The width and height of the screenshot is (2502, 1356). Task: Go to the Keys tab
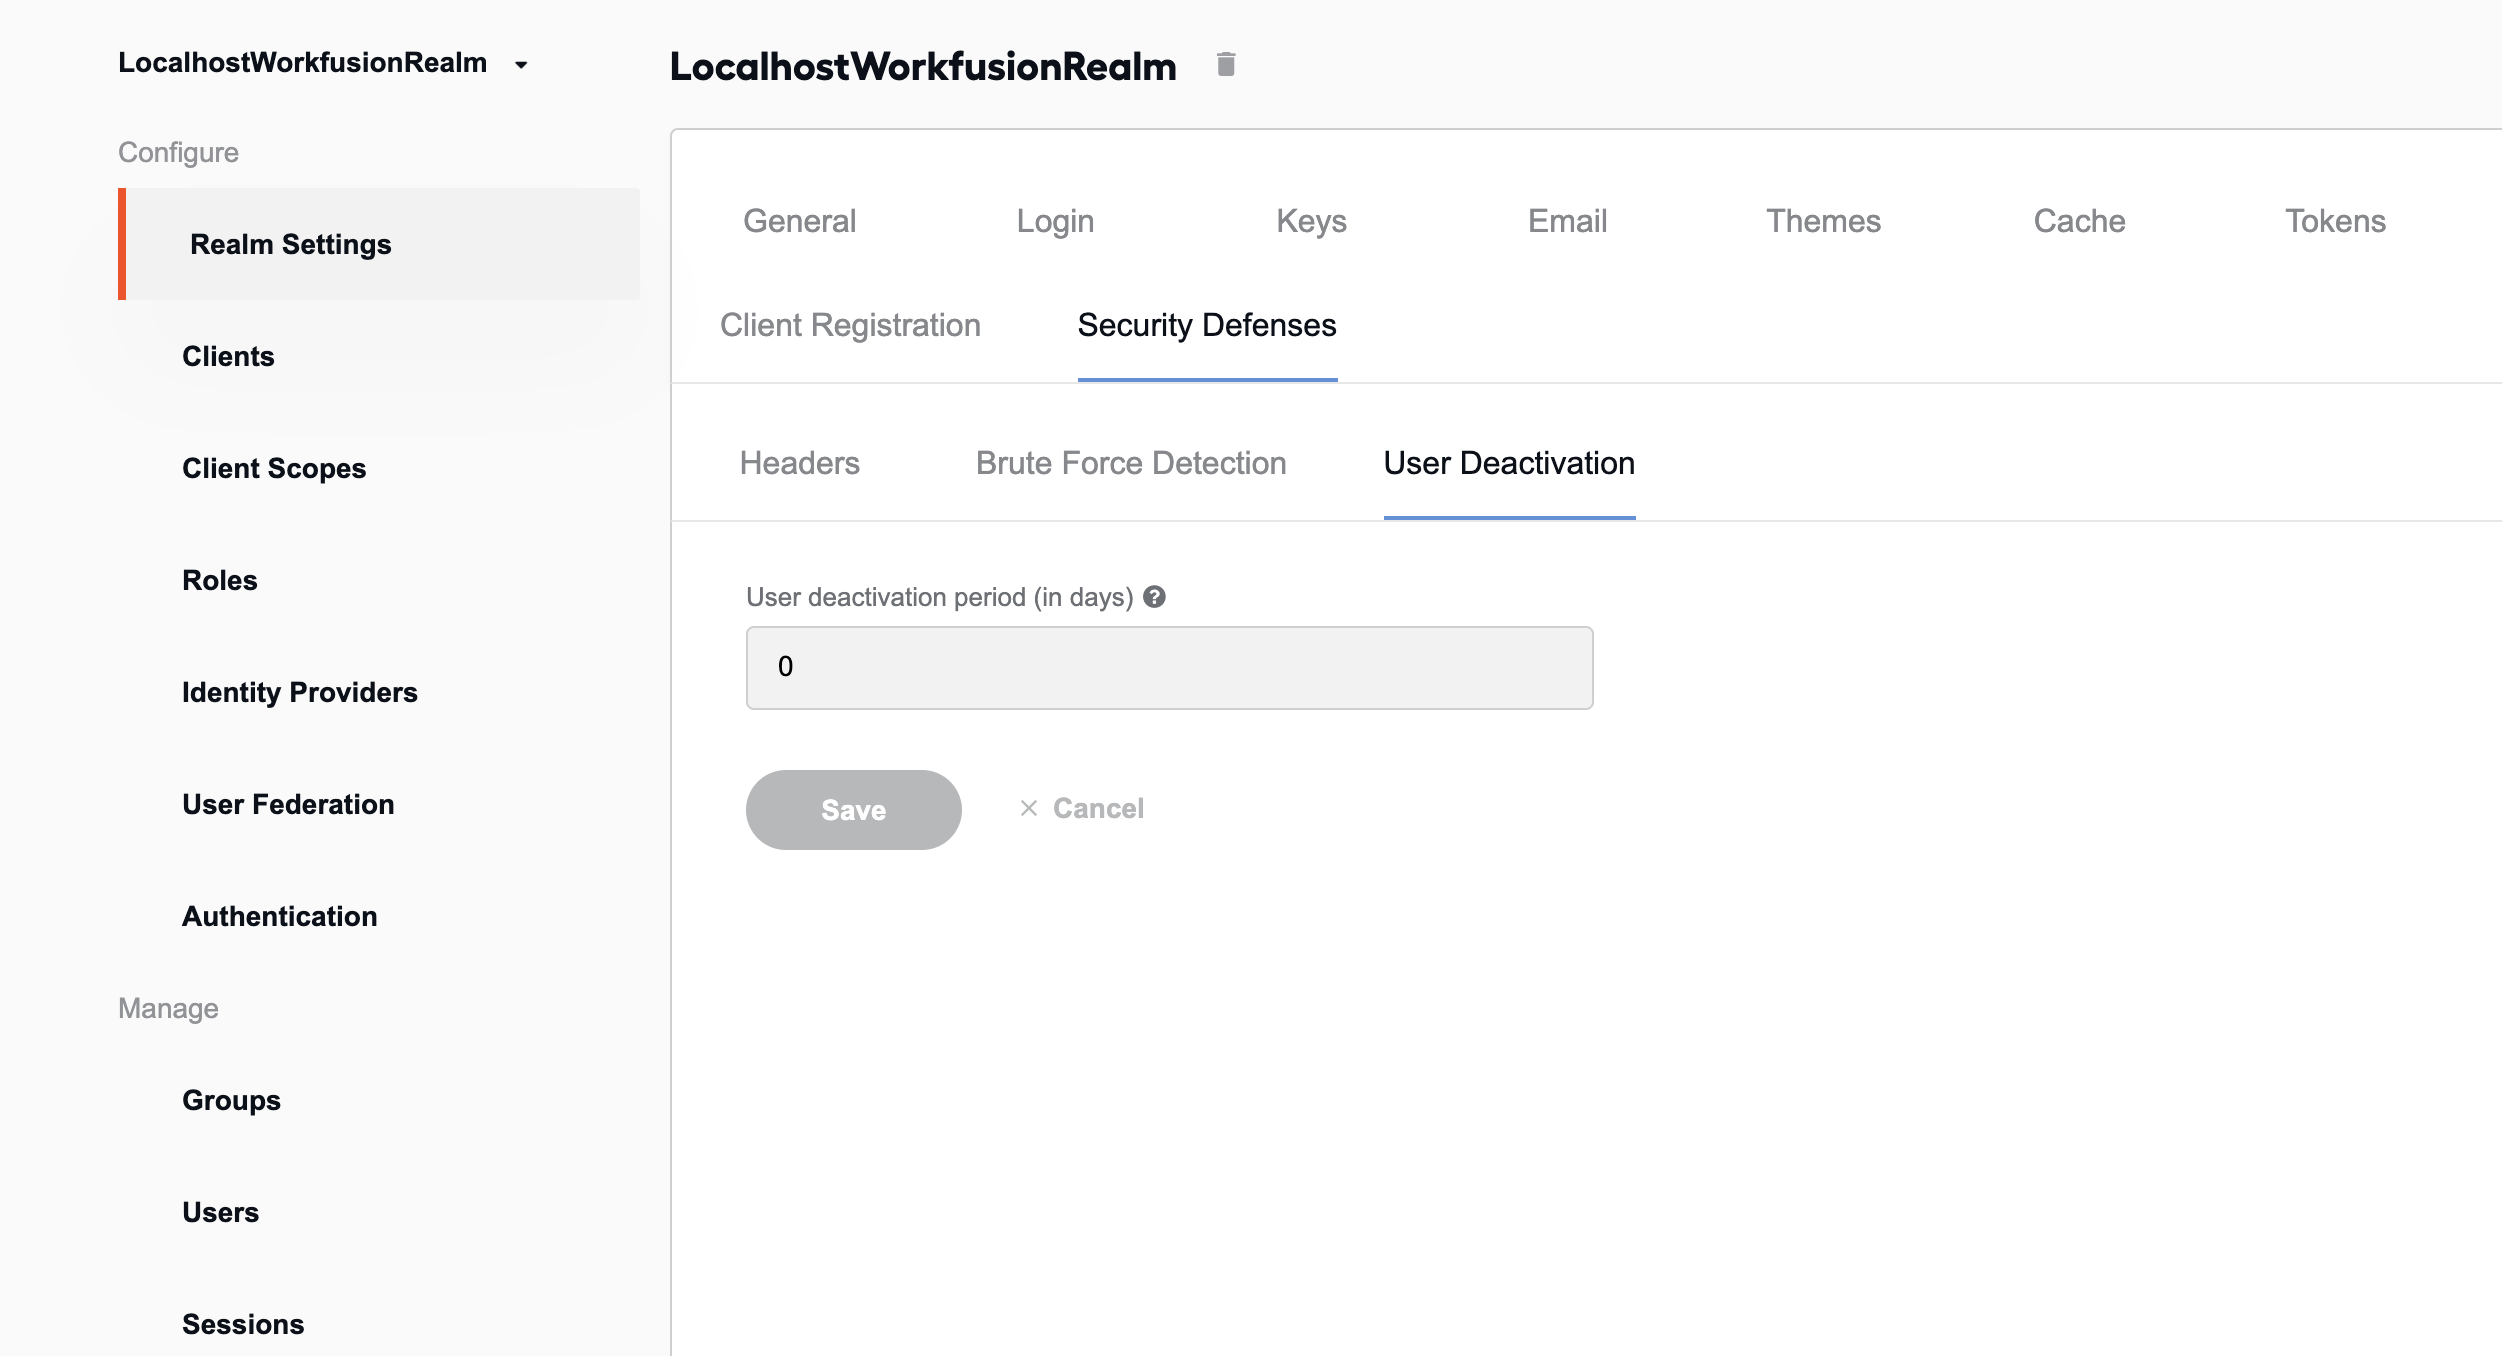(1311, 221)
